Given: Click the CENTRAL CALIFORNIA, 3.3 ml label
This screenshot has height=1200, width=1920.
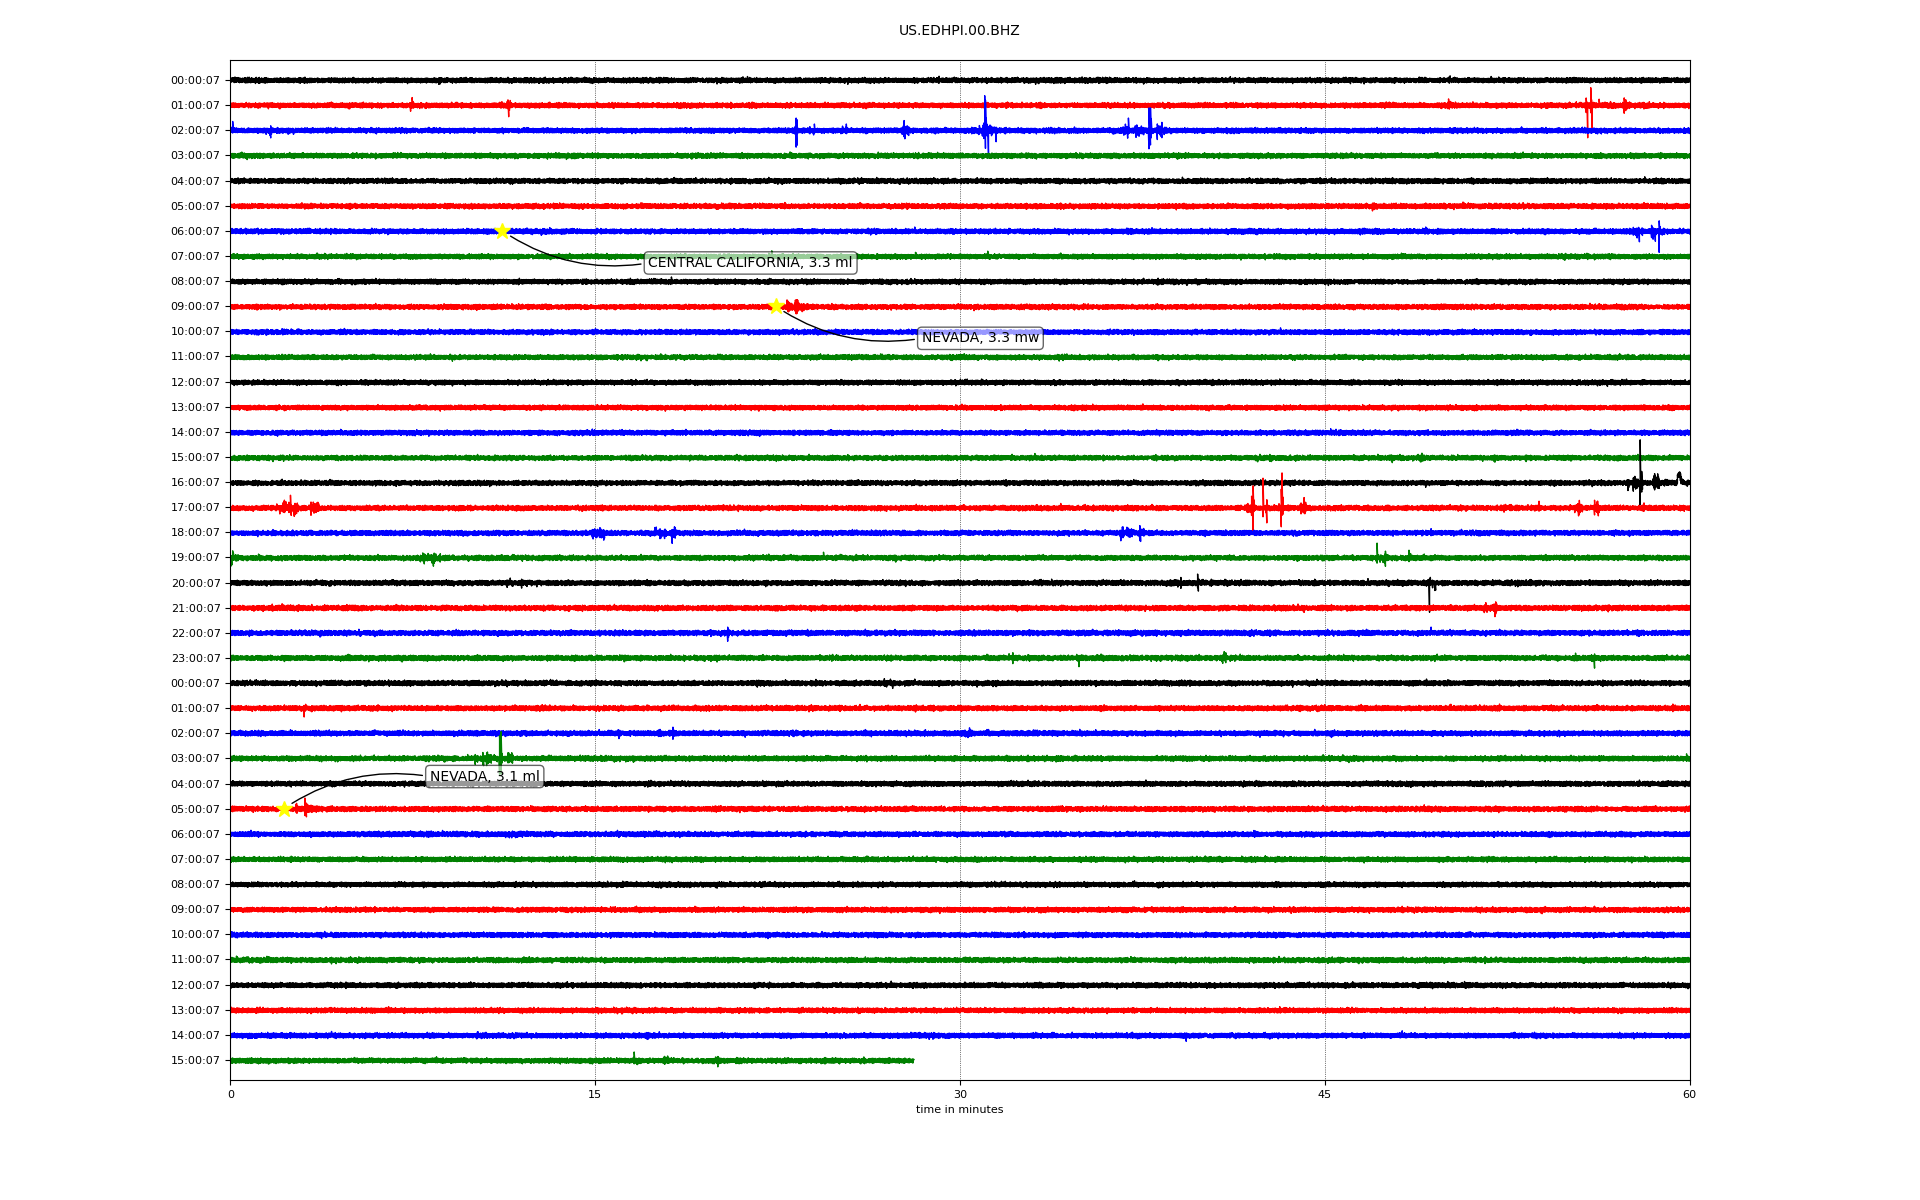Looking at the screenshot, I should coord(750,263).
